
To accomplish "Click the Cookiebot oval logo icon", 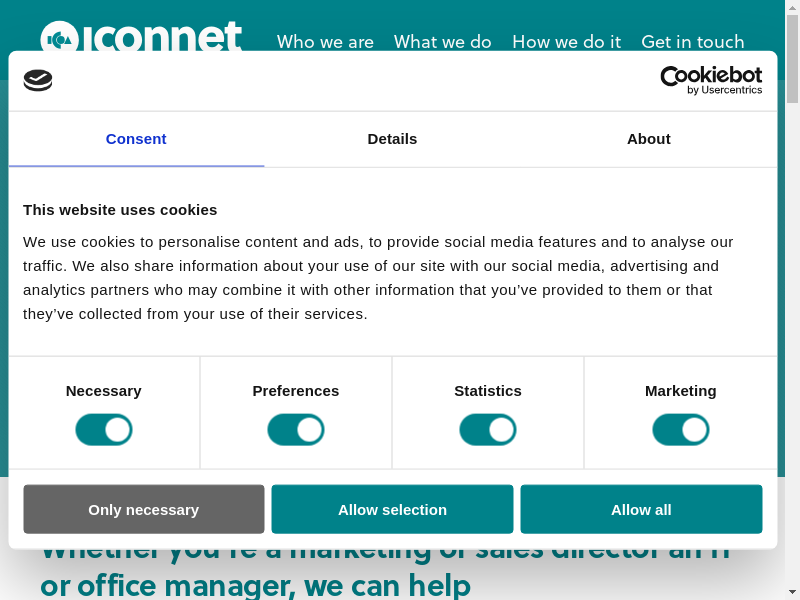I will [x=38, y=80].
